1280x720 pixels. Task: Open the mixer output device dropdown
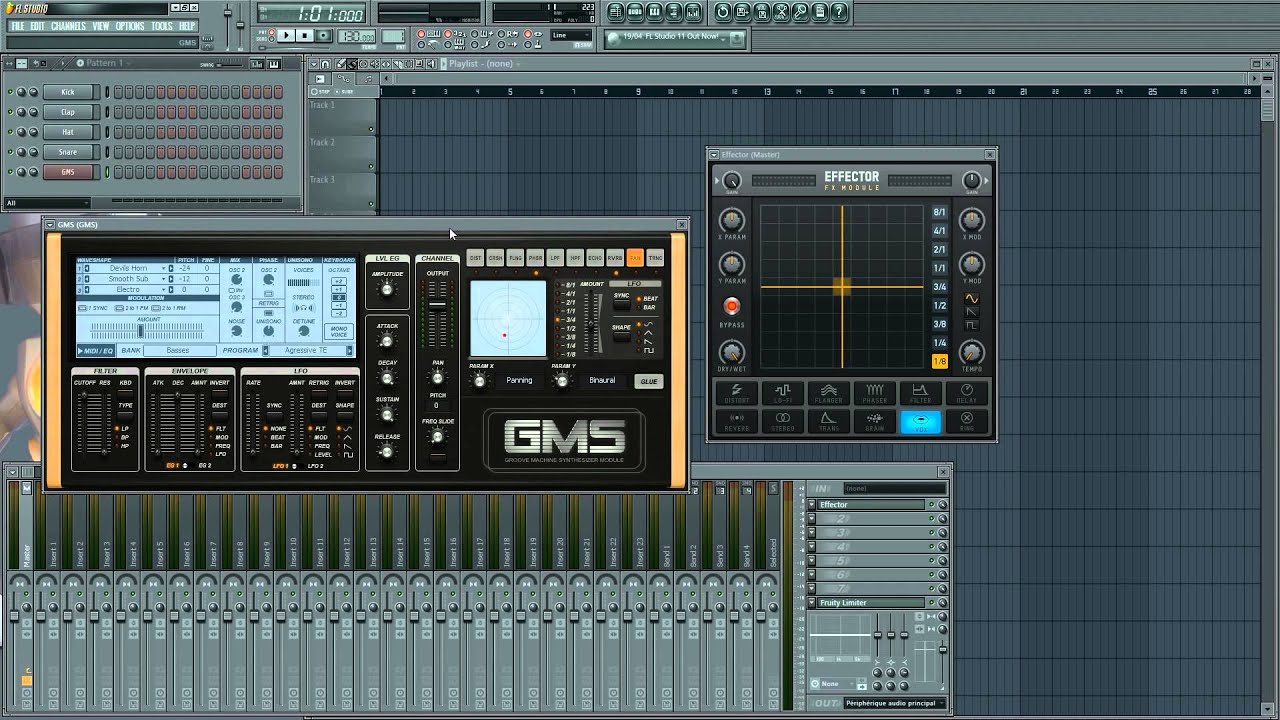coord(893,703)
